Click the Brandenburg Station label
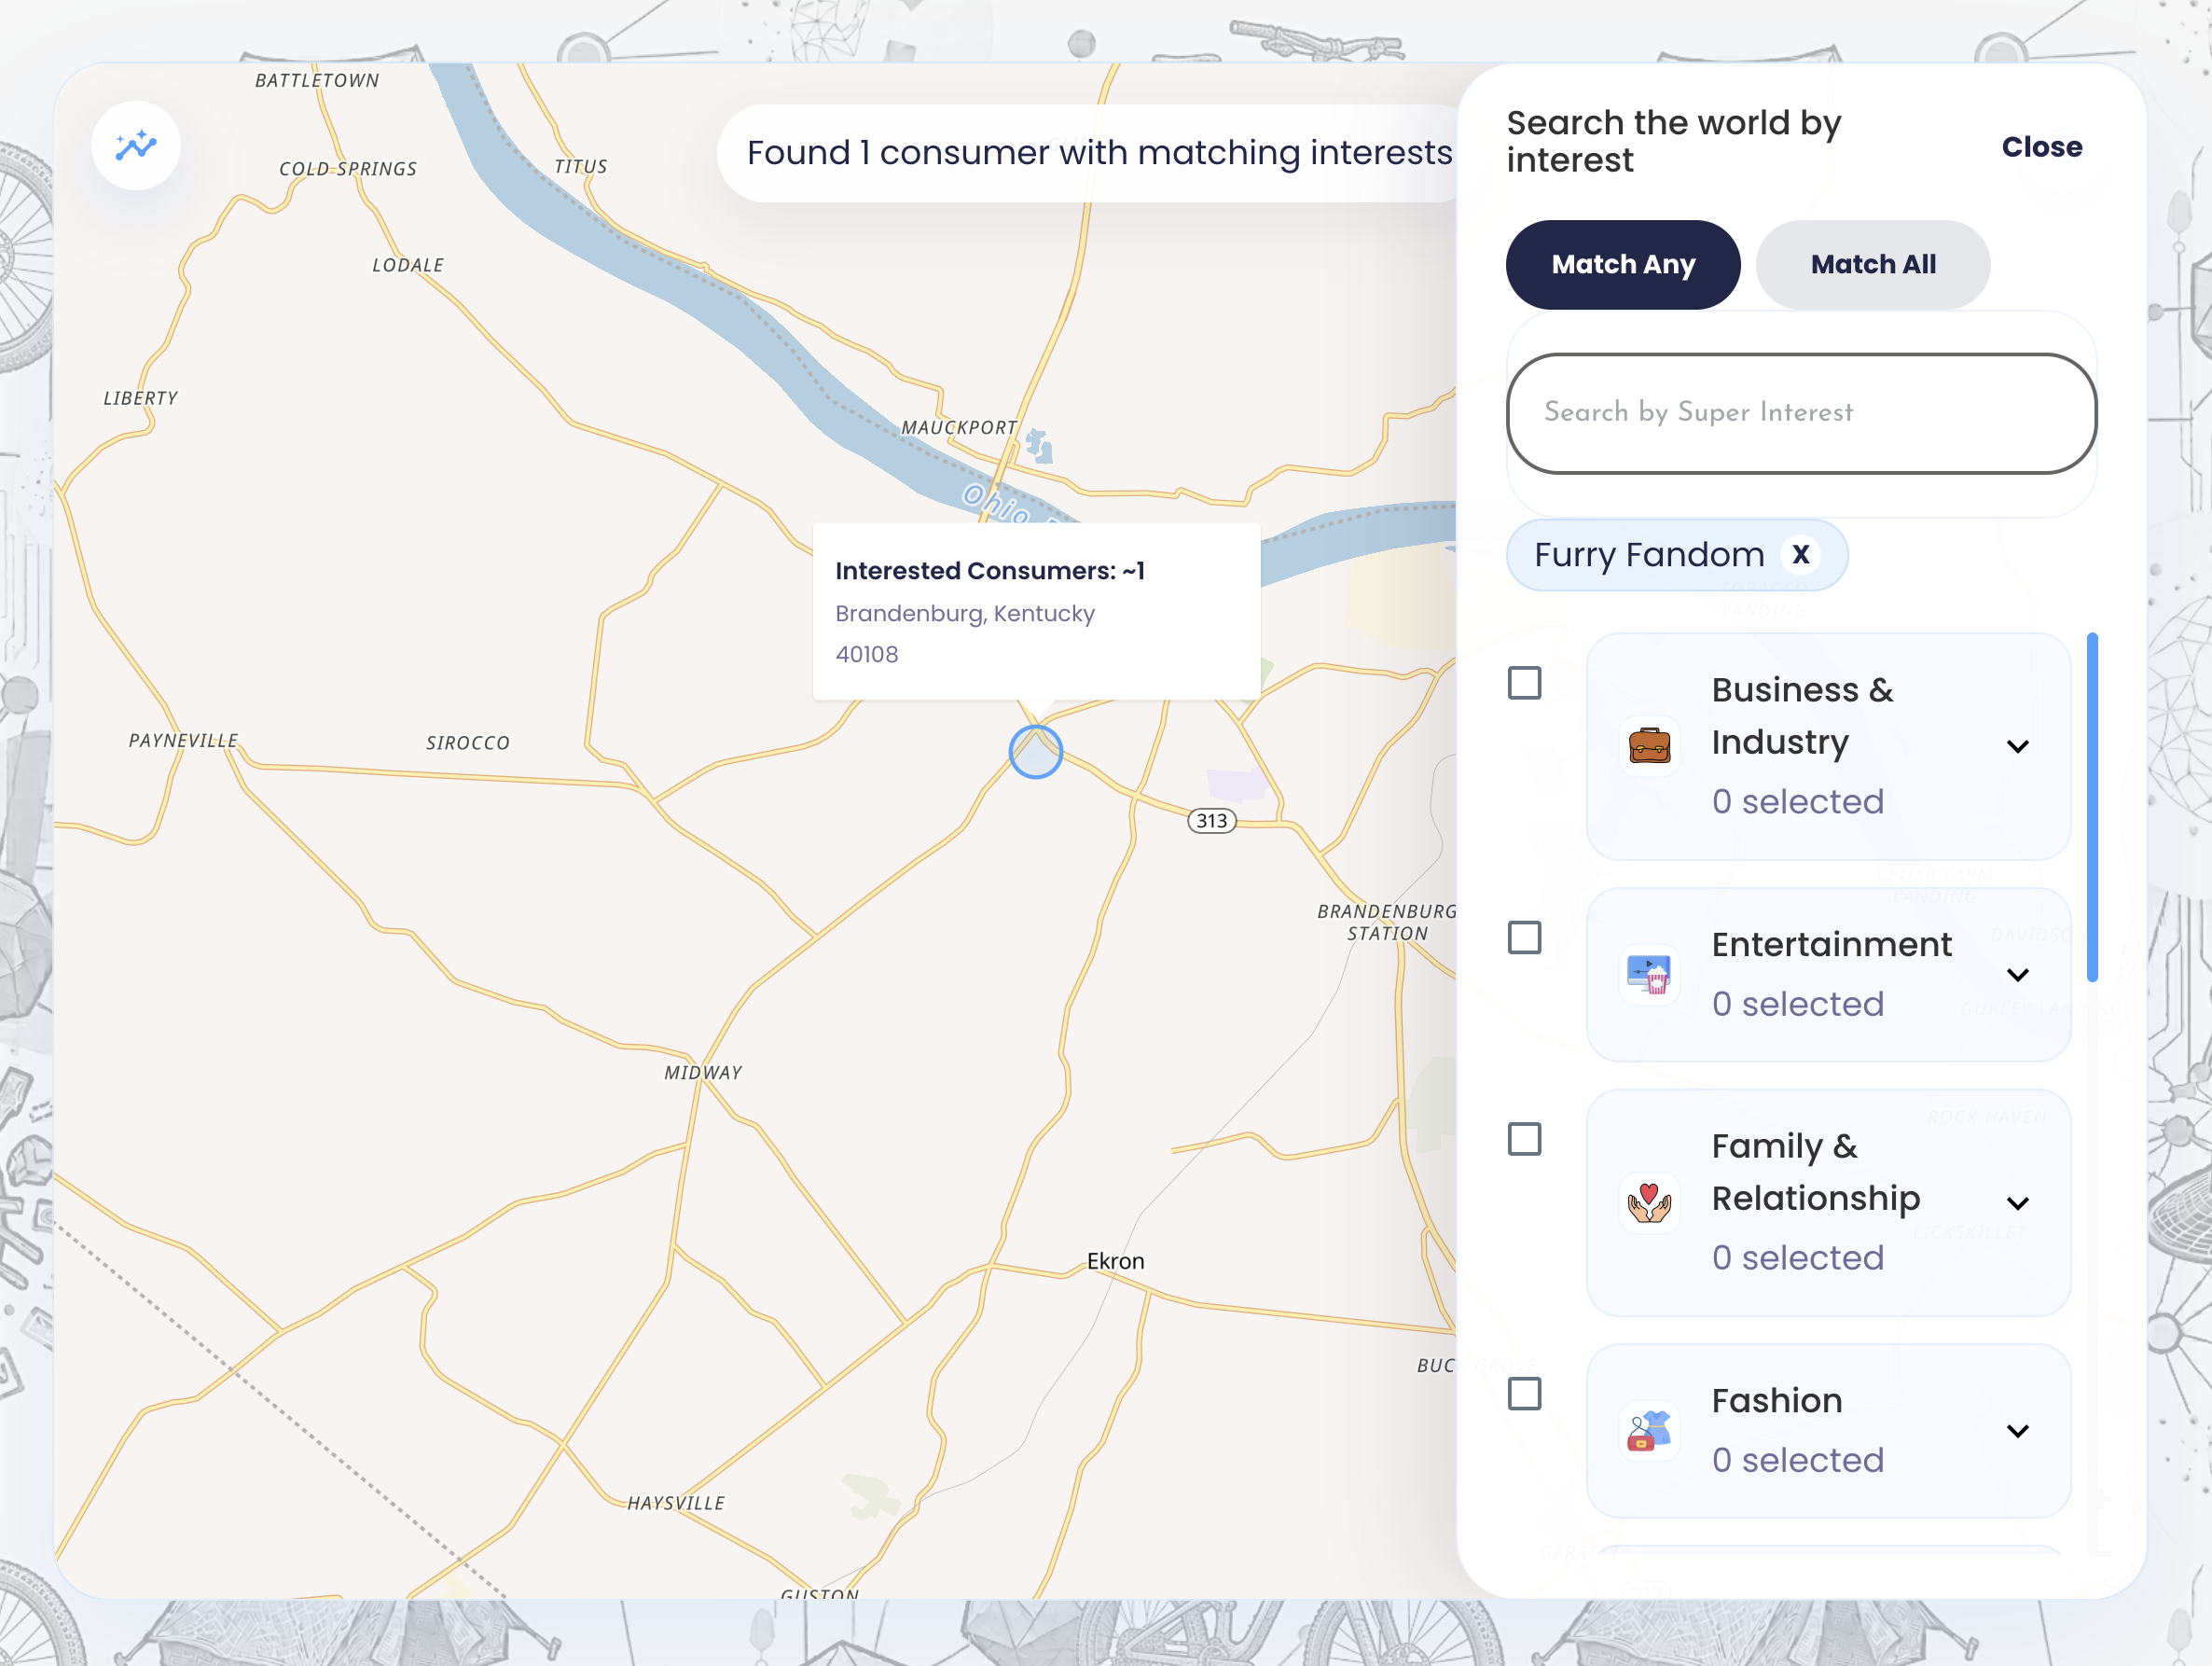The image size is (2212, 1666). [1387, 922]
